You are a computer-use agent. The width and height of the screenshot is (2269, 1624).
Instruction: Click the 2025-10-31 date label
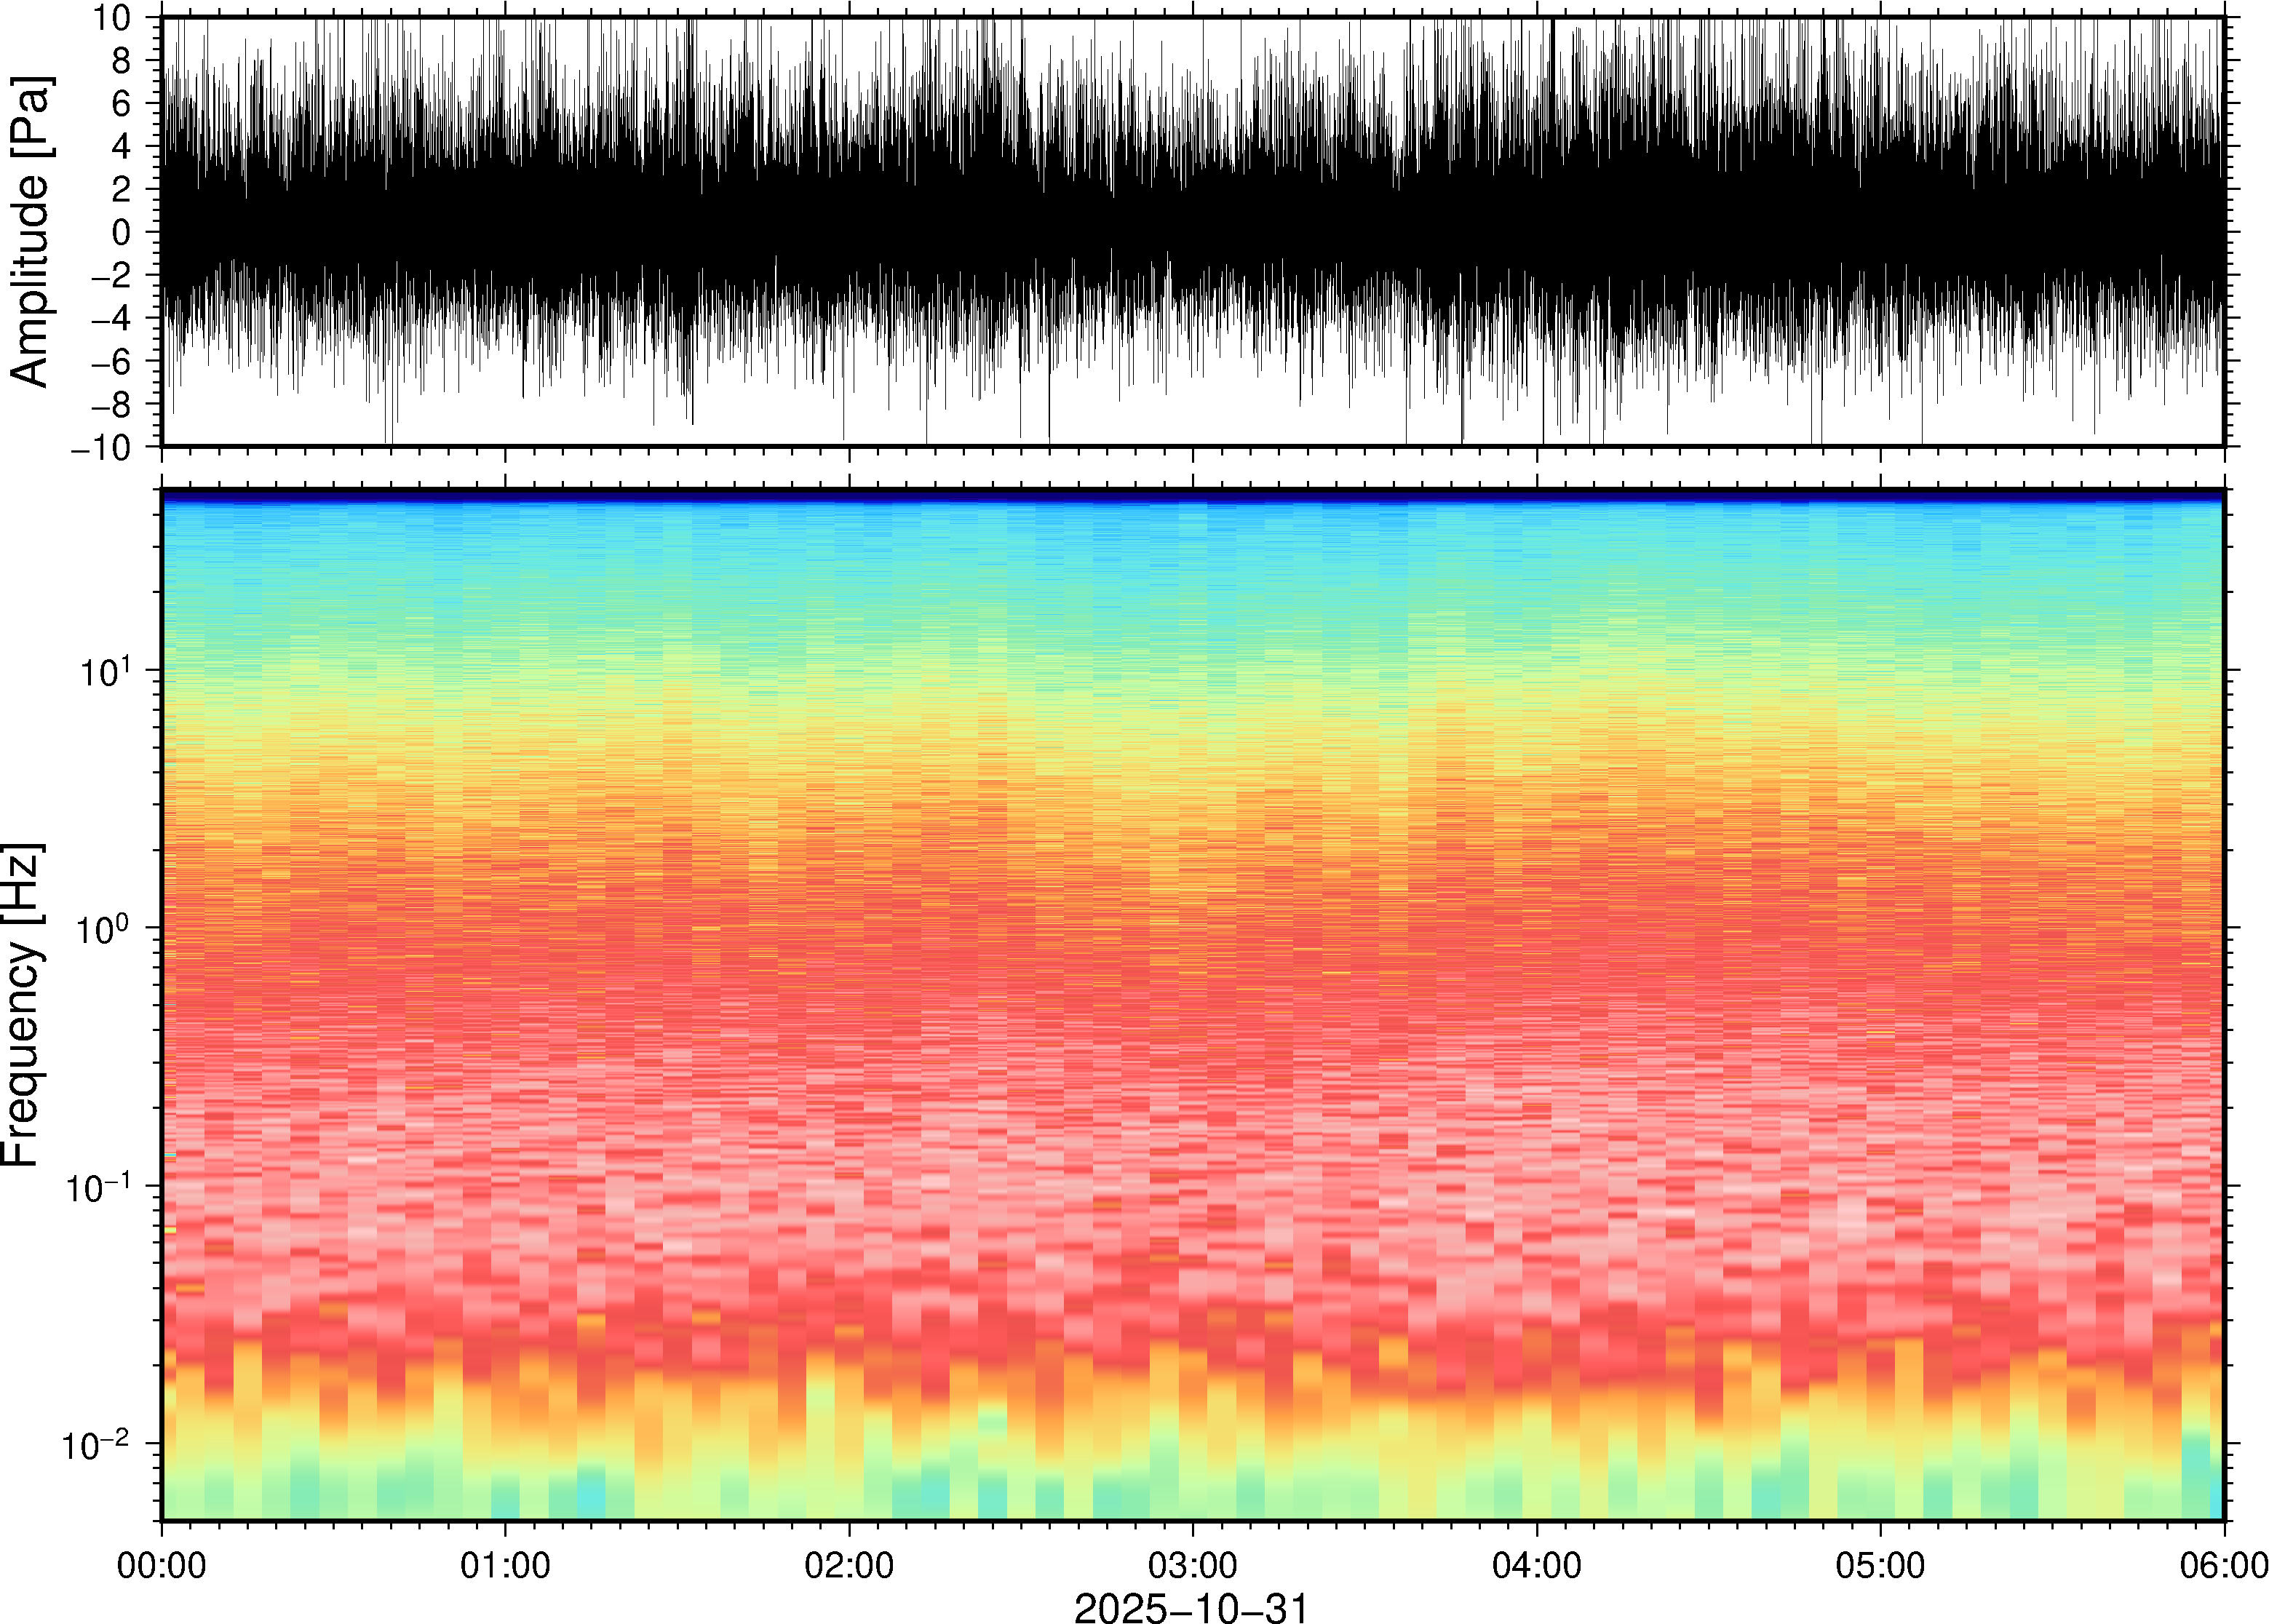[1191, 1608]
